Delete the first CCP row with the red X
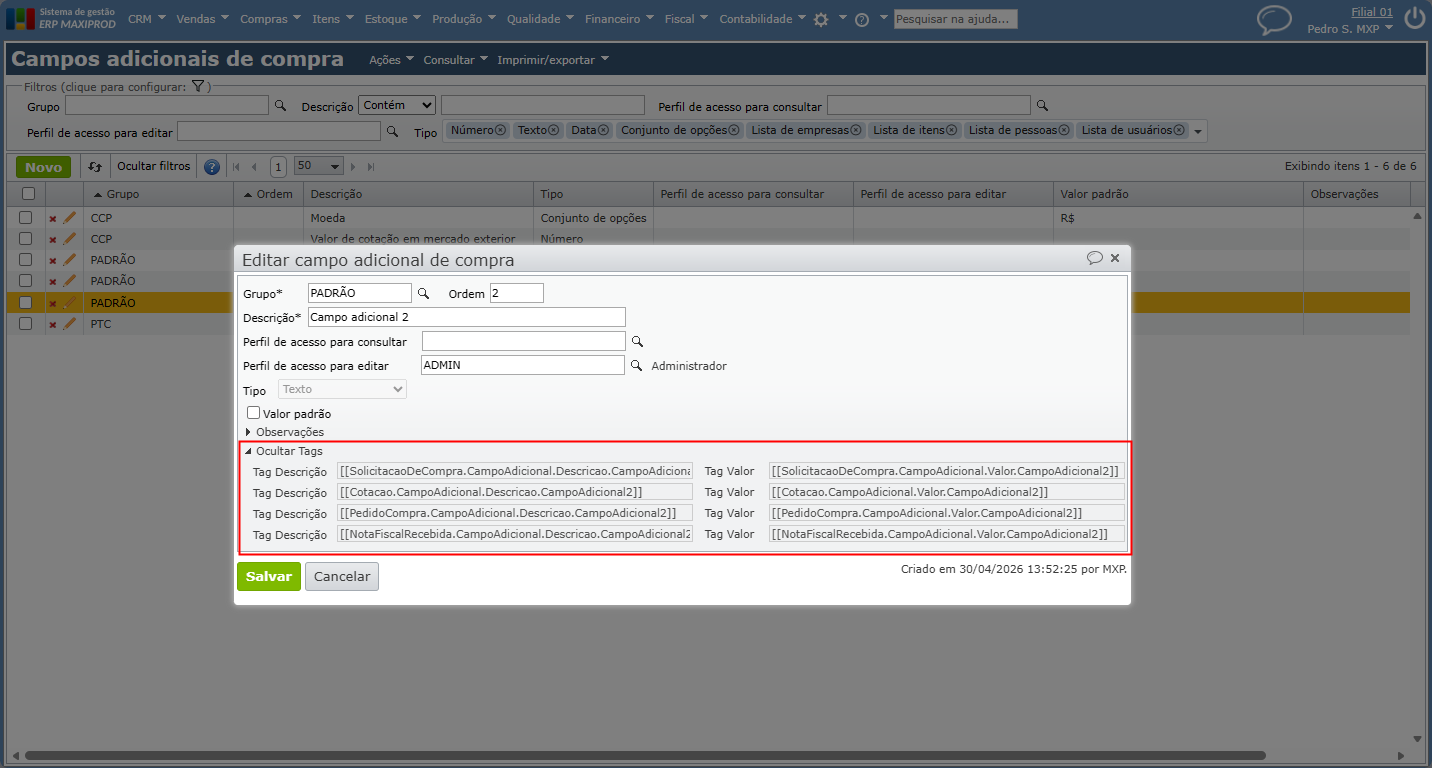Image resolution: width=1432 pixels, height=768 pixels. pos(53,218)
